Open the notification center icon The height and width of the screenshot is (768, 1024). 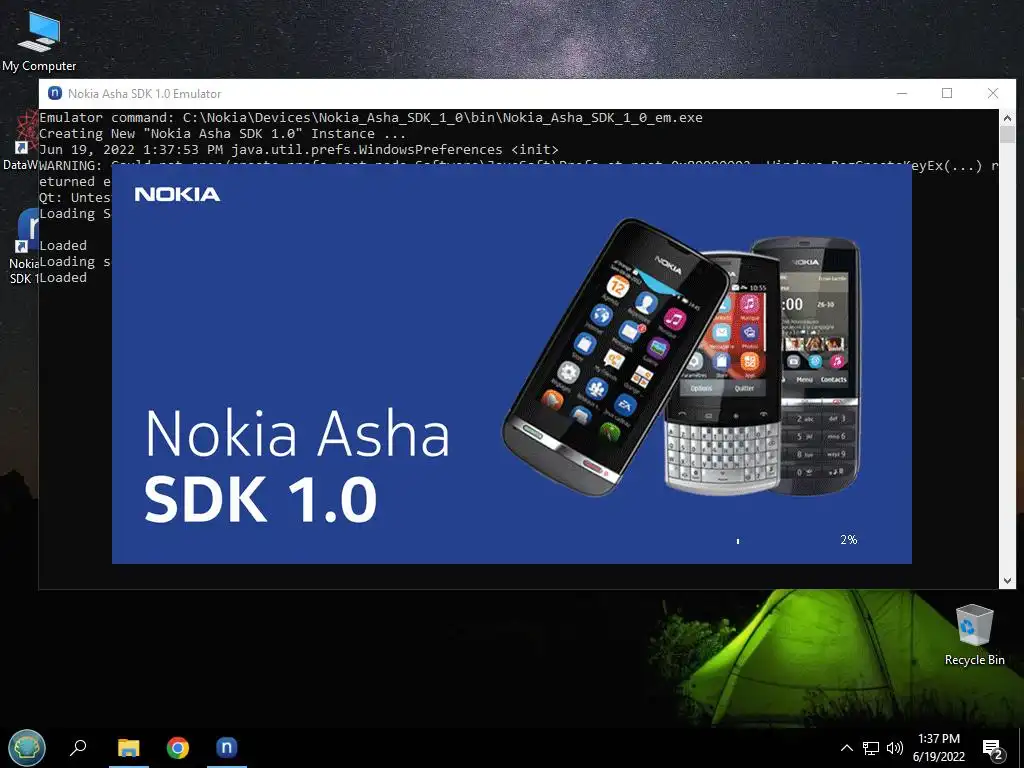[x=993, y=749]
